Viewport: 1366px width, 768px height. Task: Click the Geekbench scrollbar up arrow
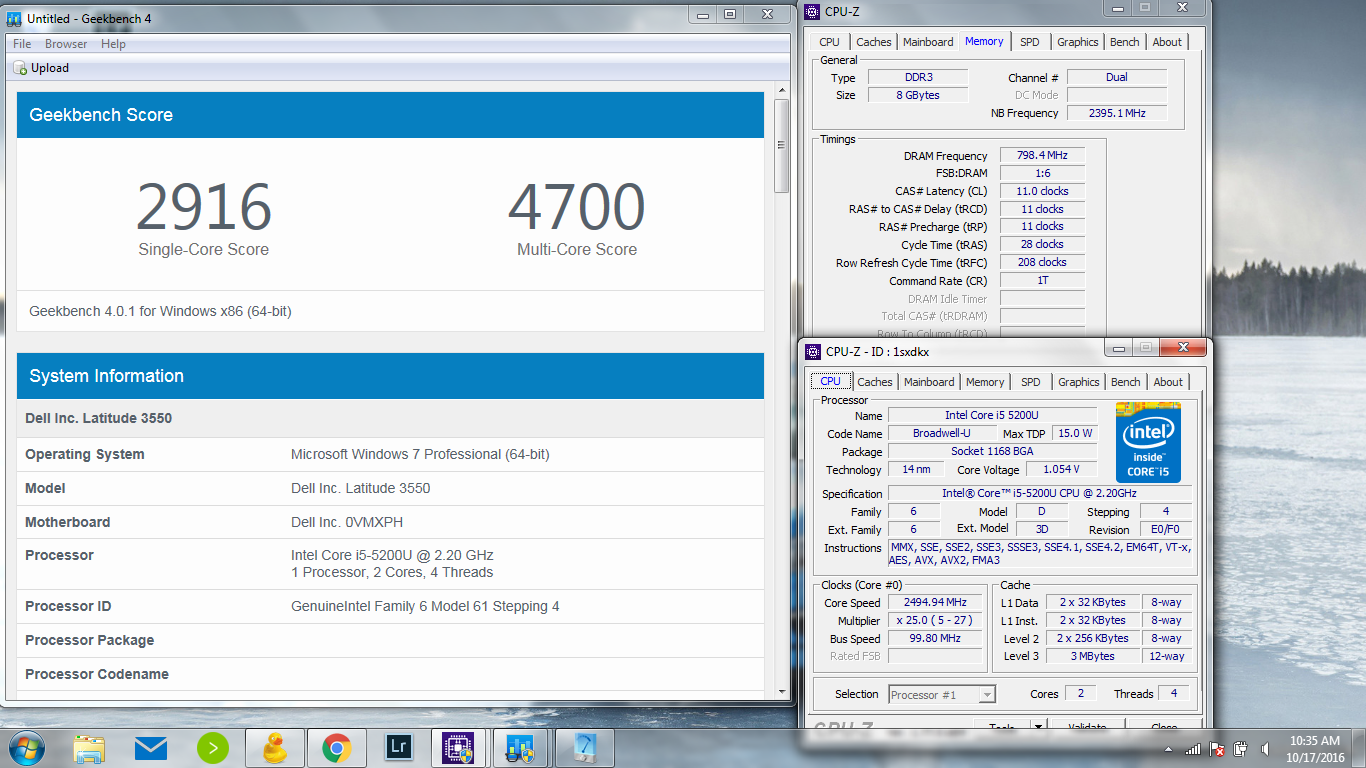click(x=781, y=92)
